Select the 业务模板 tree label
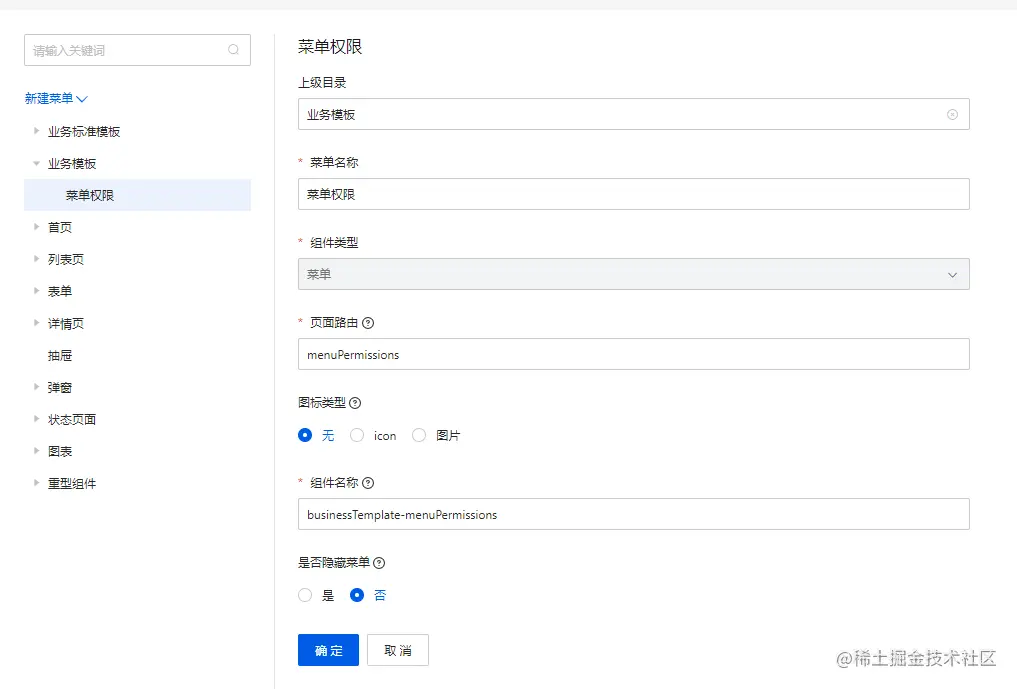The height and width of the screenshot is (689, 1017). pyautogui.click(x=72, y=163)
